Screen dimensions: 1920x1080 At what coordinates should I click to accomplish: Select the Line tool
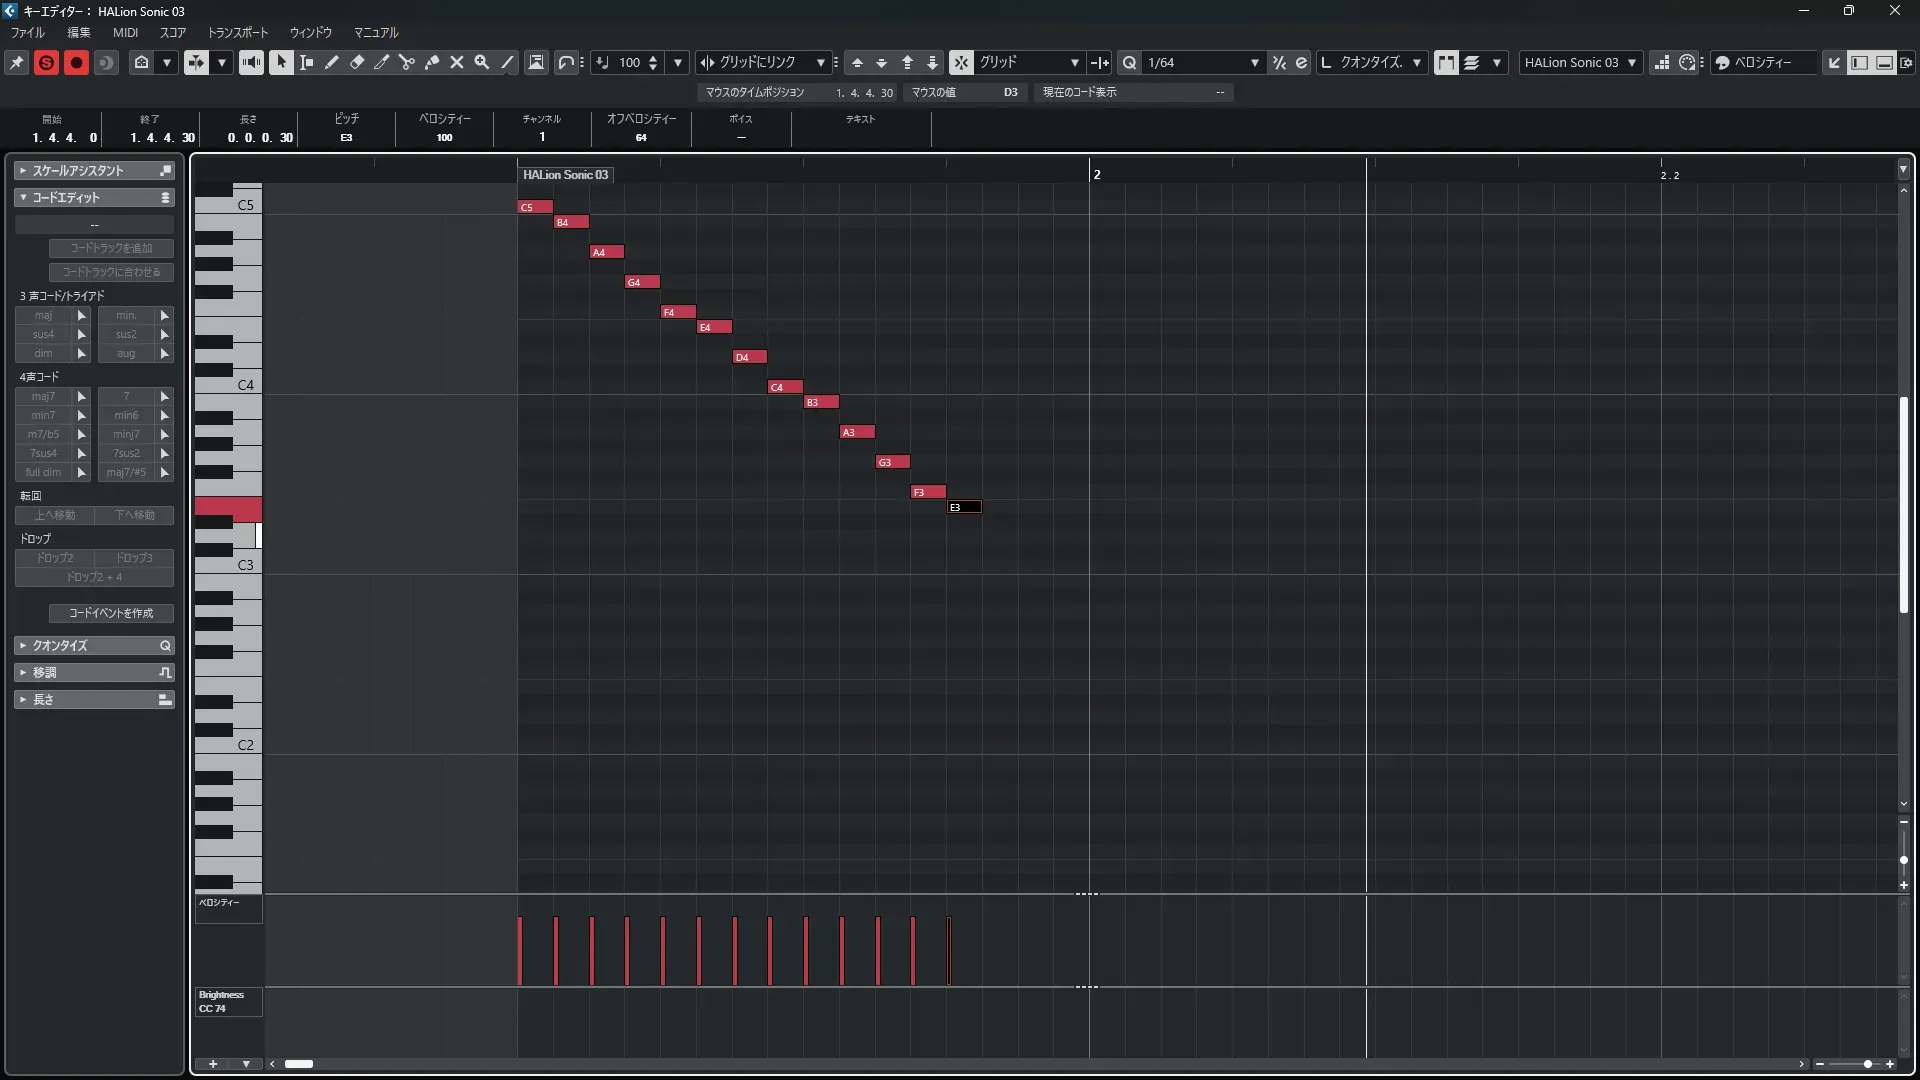click(x=507, y=62)
